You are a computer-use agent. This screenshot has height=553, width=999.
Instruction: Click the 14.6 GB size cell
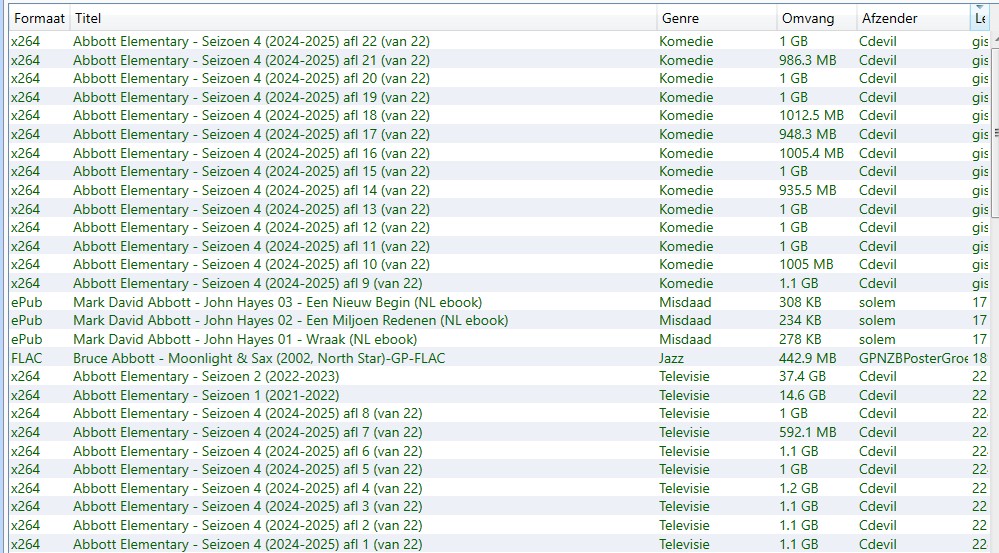[802, 395]
